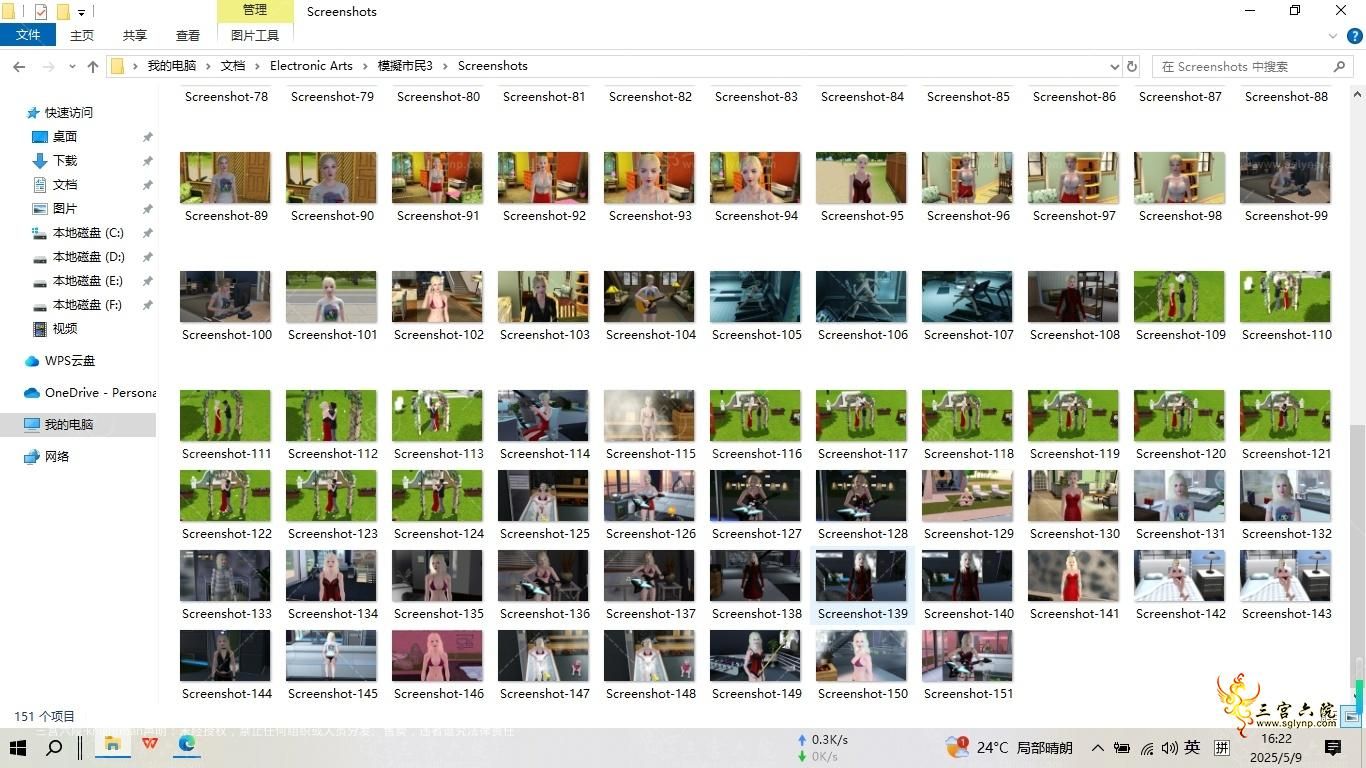Select Screenshot-139 thumbnail
This screenshot has width=1366, height=768.
coord(861,576)
